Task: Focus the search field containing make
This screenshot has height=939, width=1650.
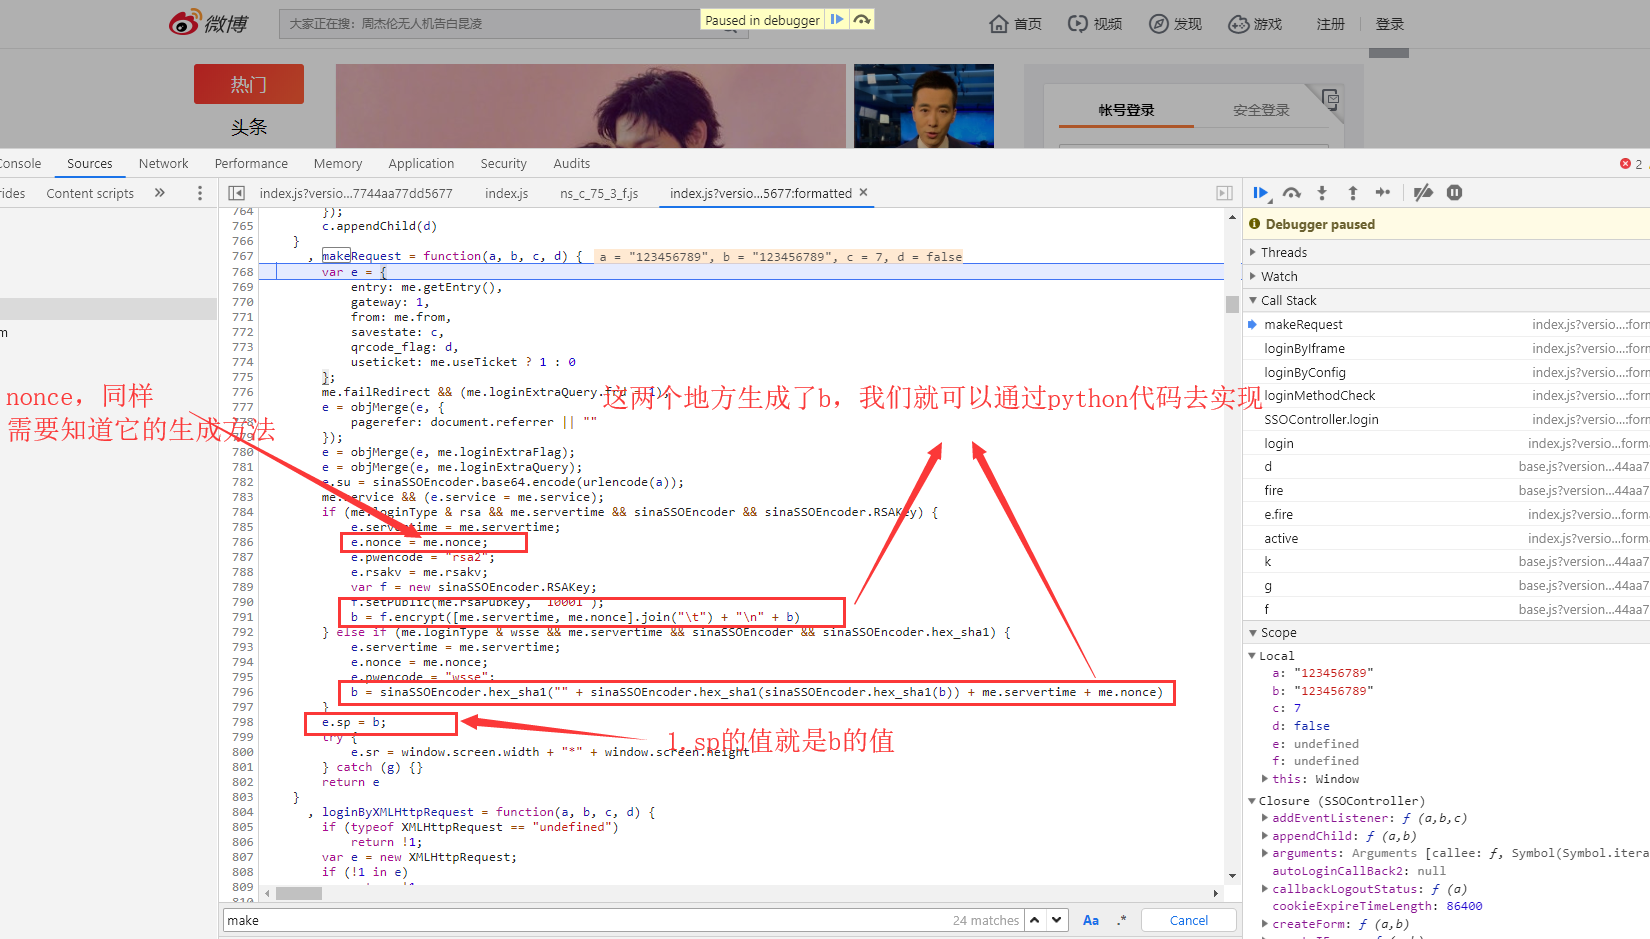Action: (585, 920)
